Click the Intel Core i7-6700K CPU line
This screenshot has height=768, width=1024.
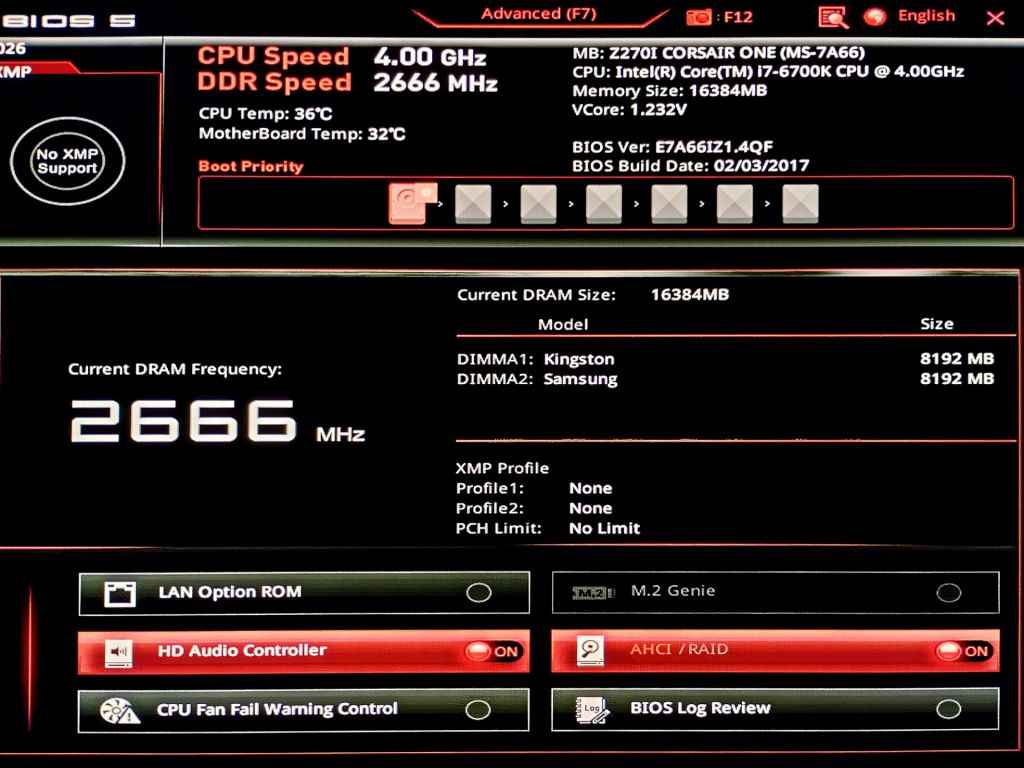pyautogui.click(x=768, y=72)
